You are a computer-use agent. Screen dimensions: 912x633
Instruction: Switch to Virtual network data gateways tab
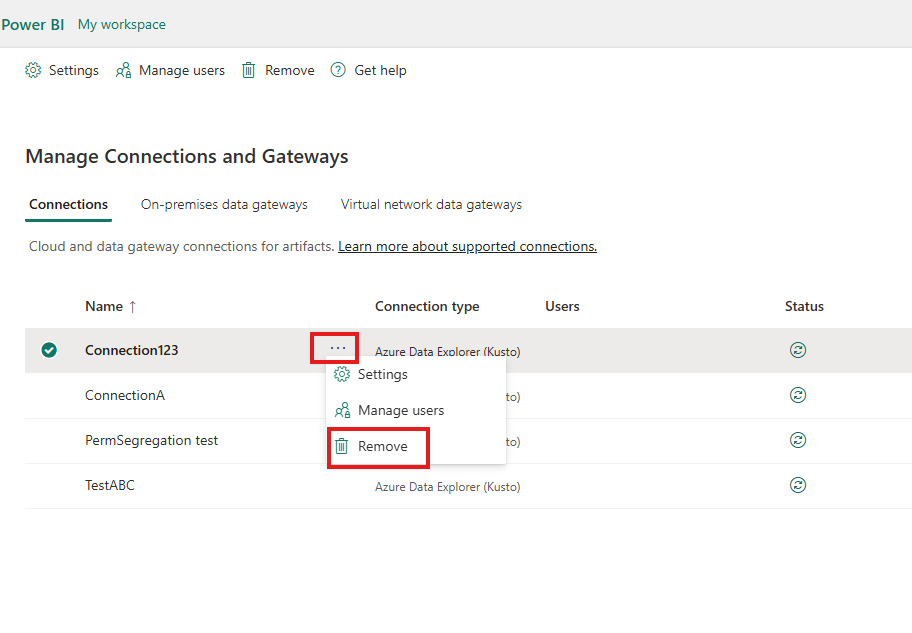coord(431,205)
